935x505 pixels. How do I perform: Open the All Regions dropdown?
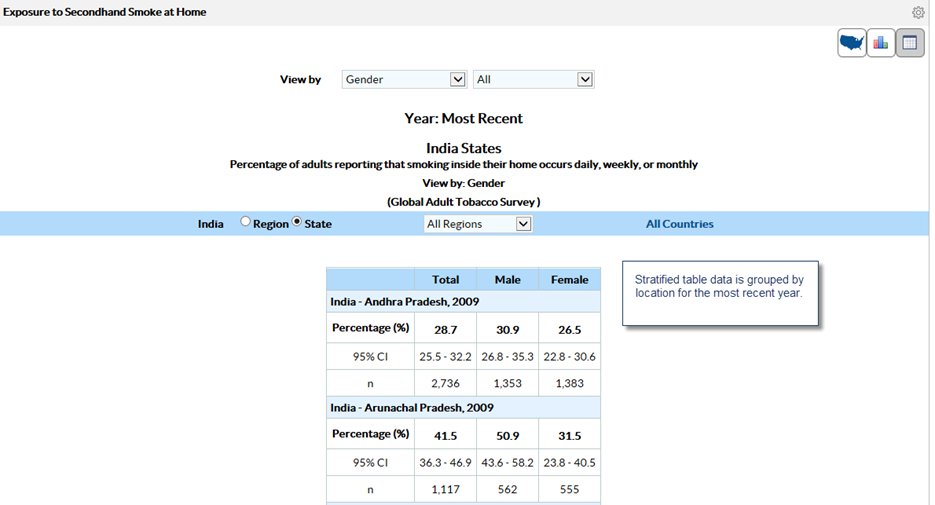(478, 224)
